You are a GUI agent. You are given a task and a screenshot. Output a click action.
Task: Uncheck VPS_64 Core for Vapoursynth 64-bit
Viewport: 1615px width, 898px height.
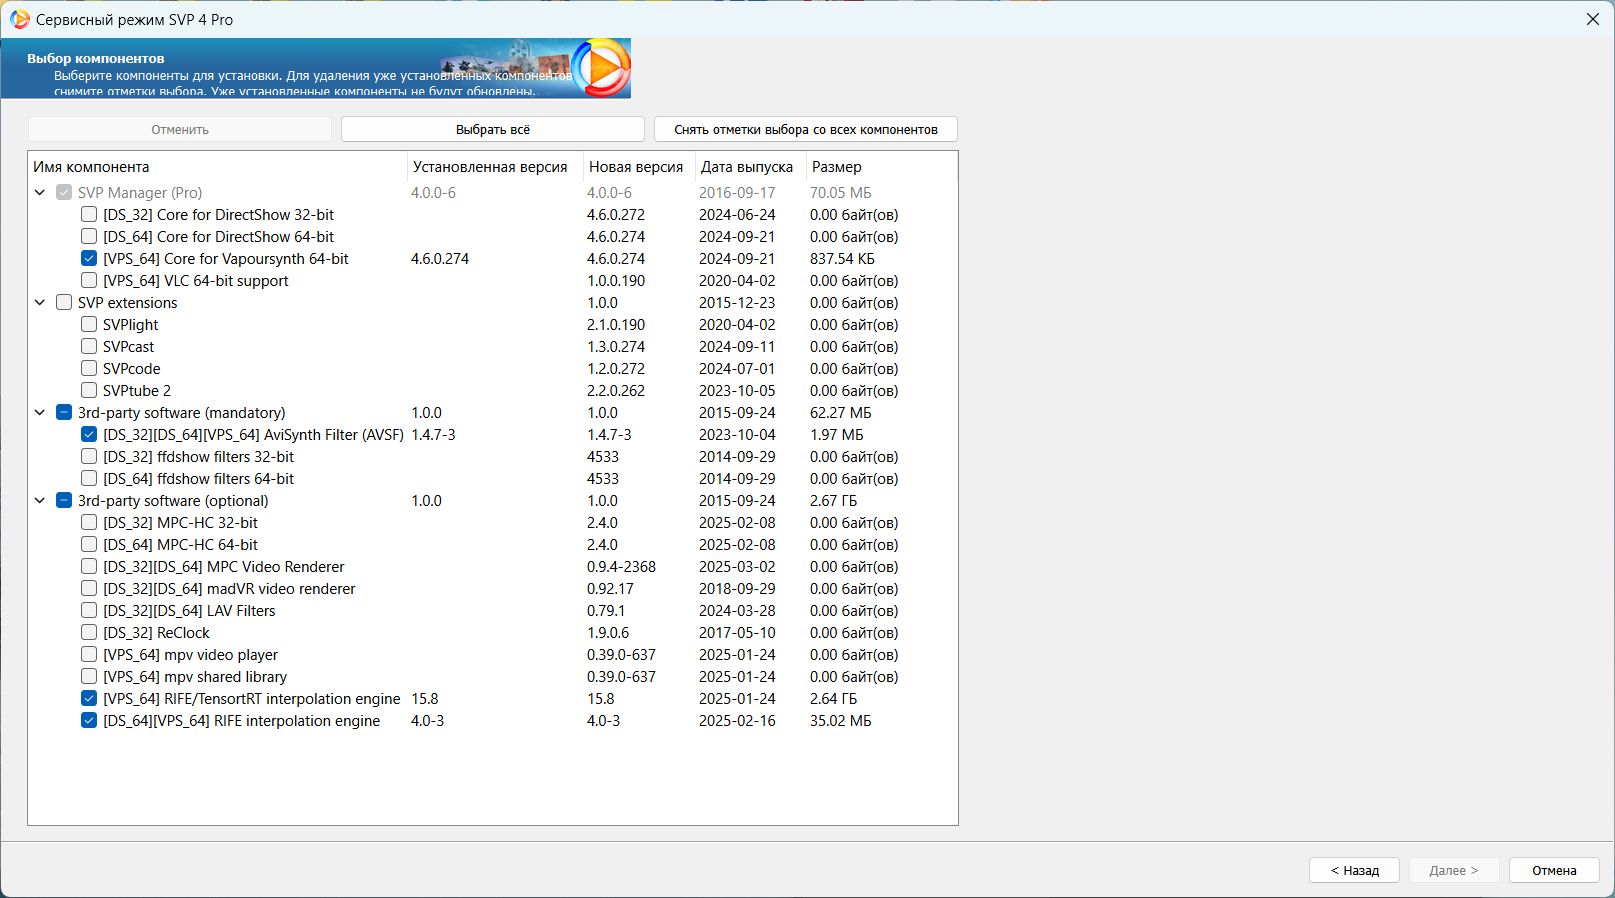89,258
